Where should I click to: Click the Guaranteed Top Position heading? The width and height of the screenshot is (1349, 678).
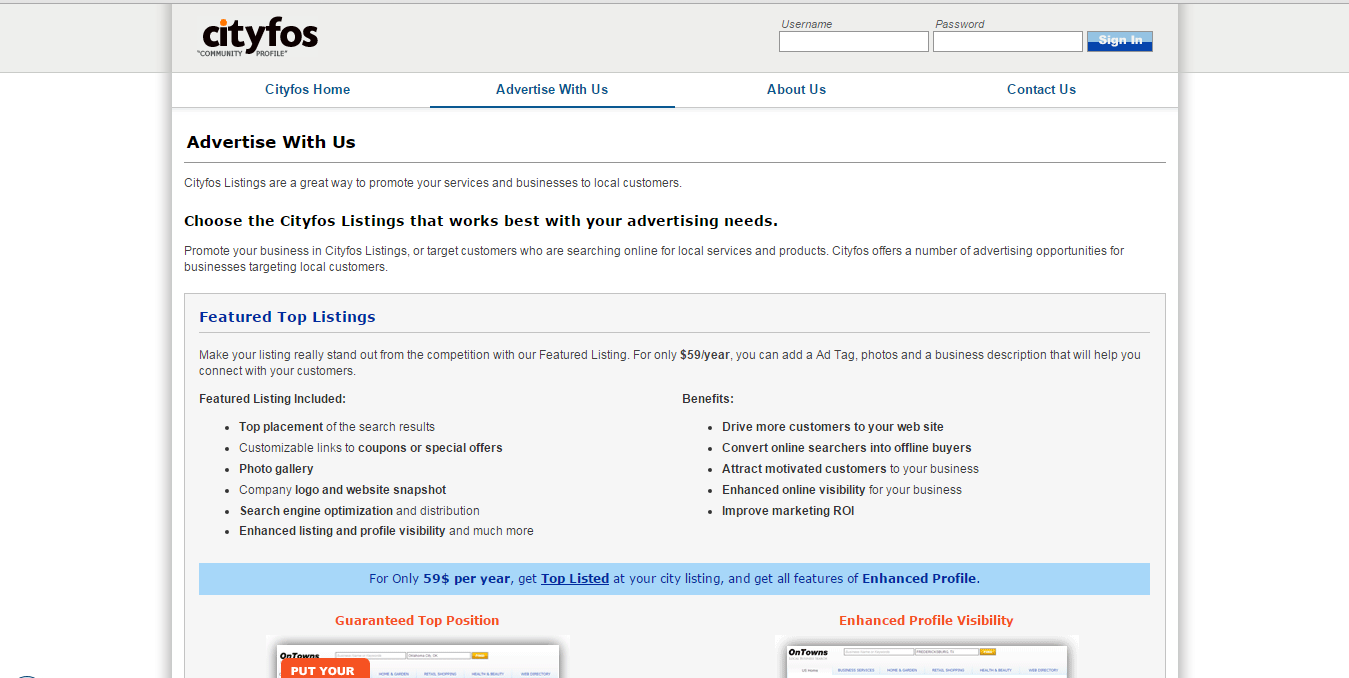tap(417, 620)
